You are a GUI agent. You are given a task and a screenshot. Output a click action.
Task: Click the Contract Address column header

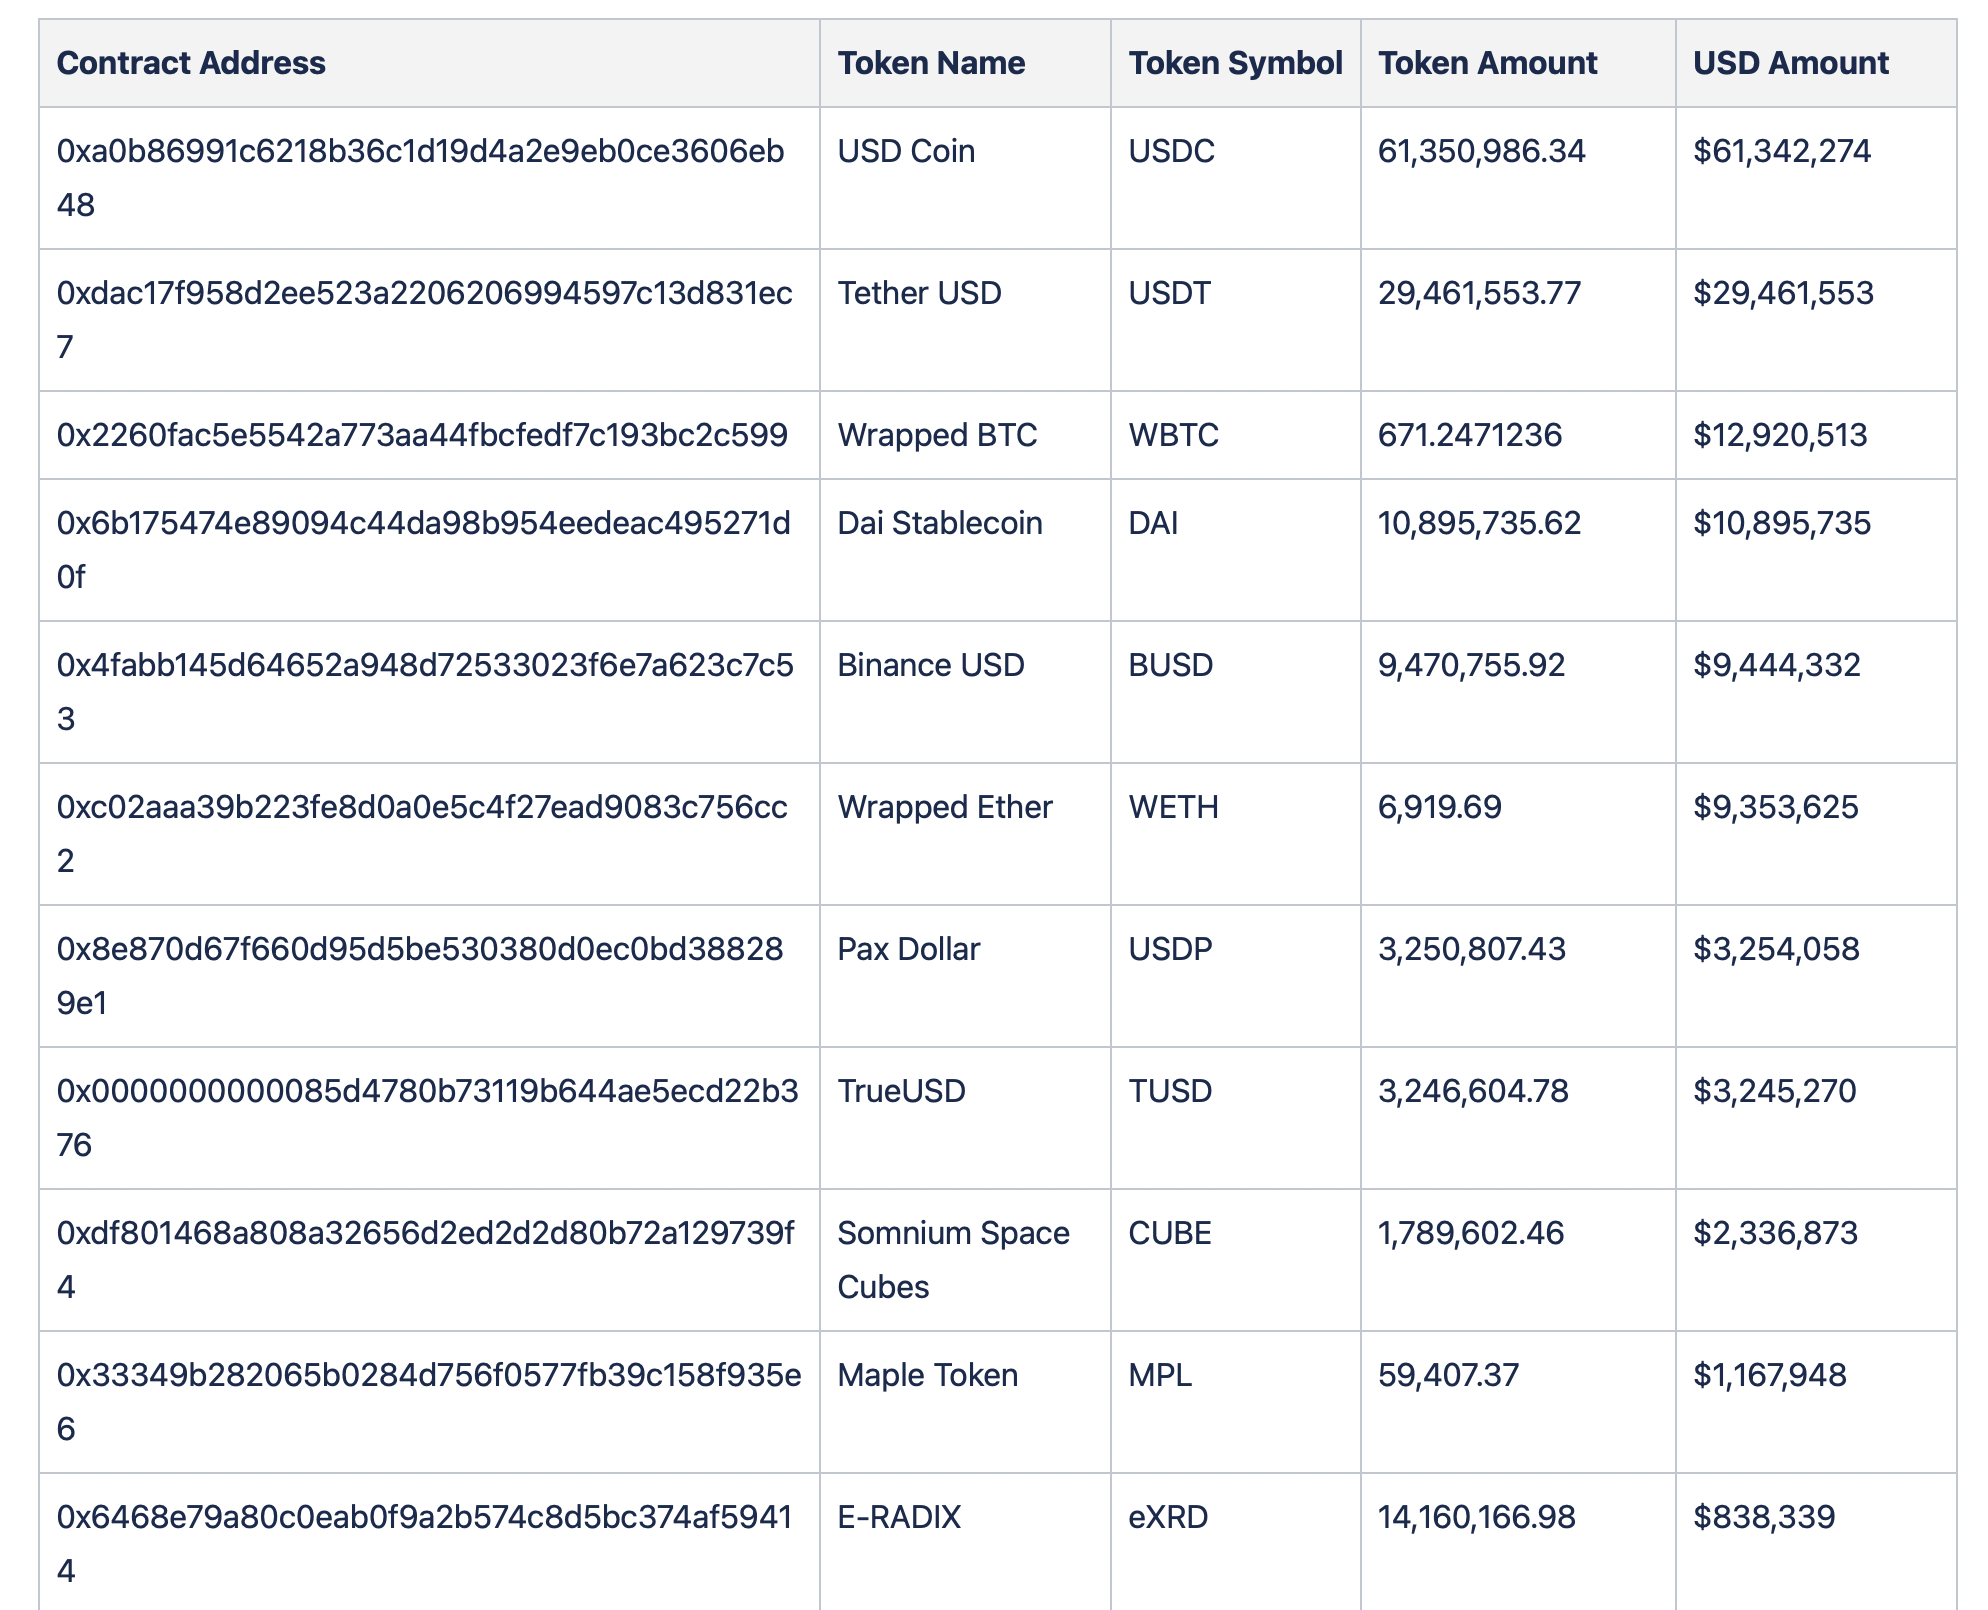[191, 63]
